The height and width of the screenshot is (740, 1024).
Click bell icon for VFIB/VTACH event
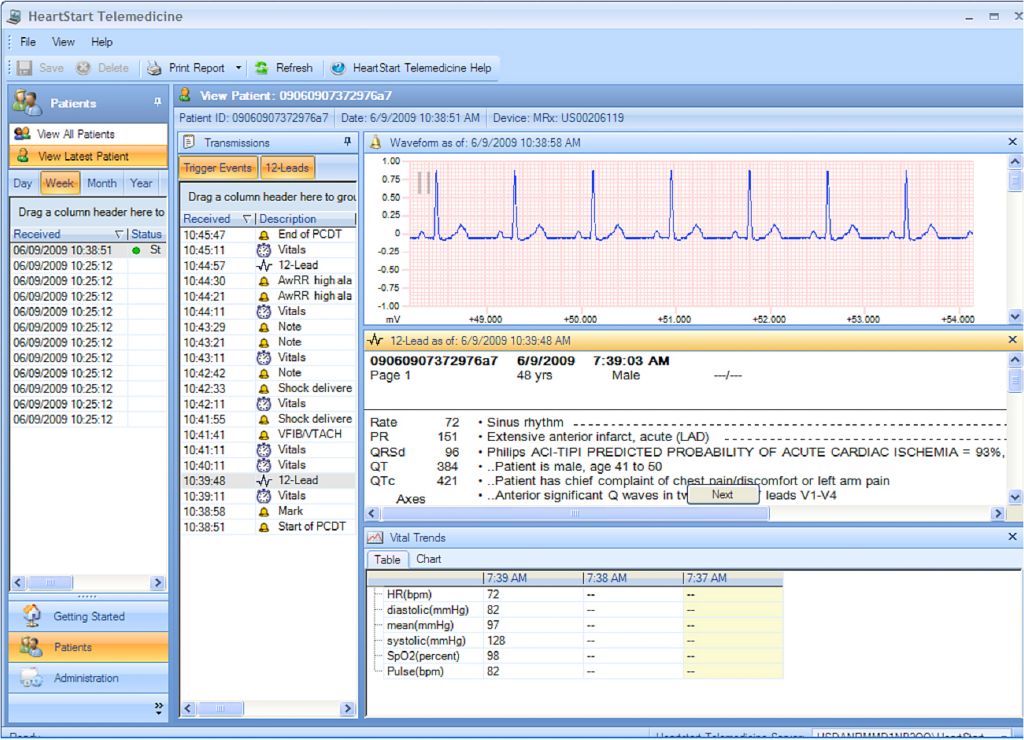click(264, 434)
